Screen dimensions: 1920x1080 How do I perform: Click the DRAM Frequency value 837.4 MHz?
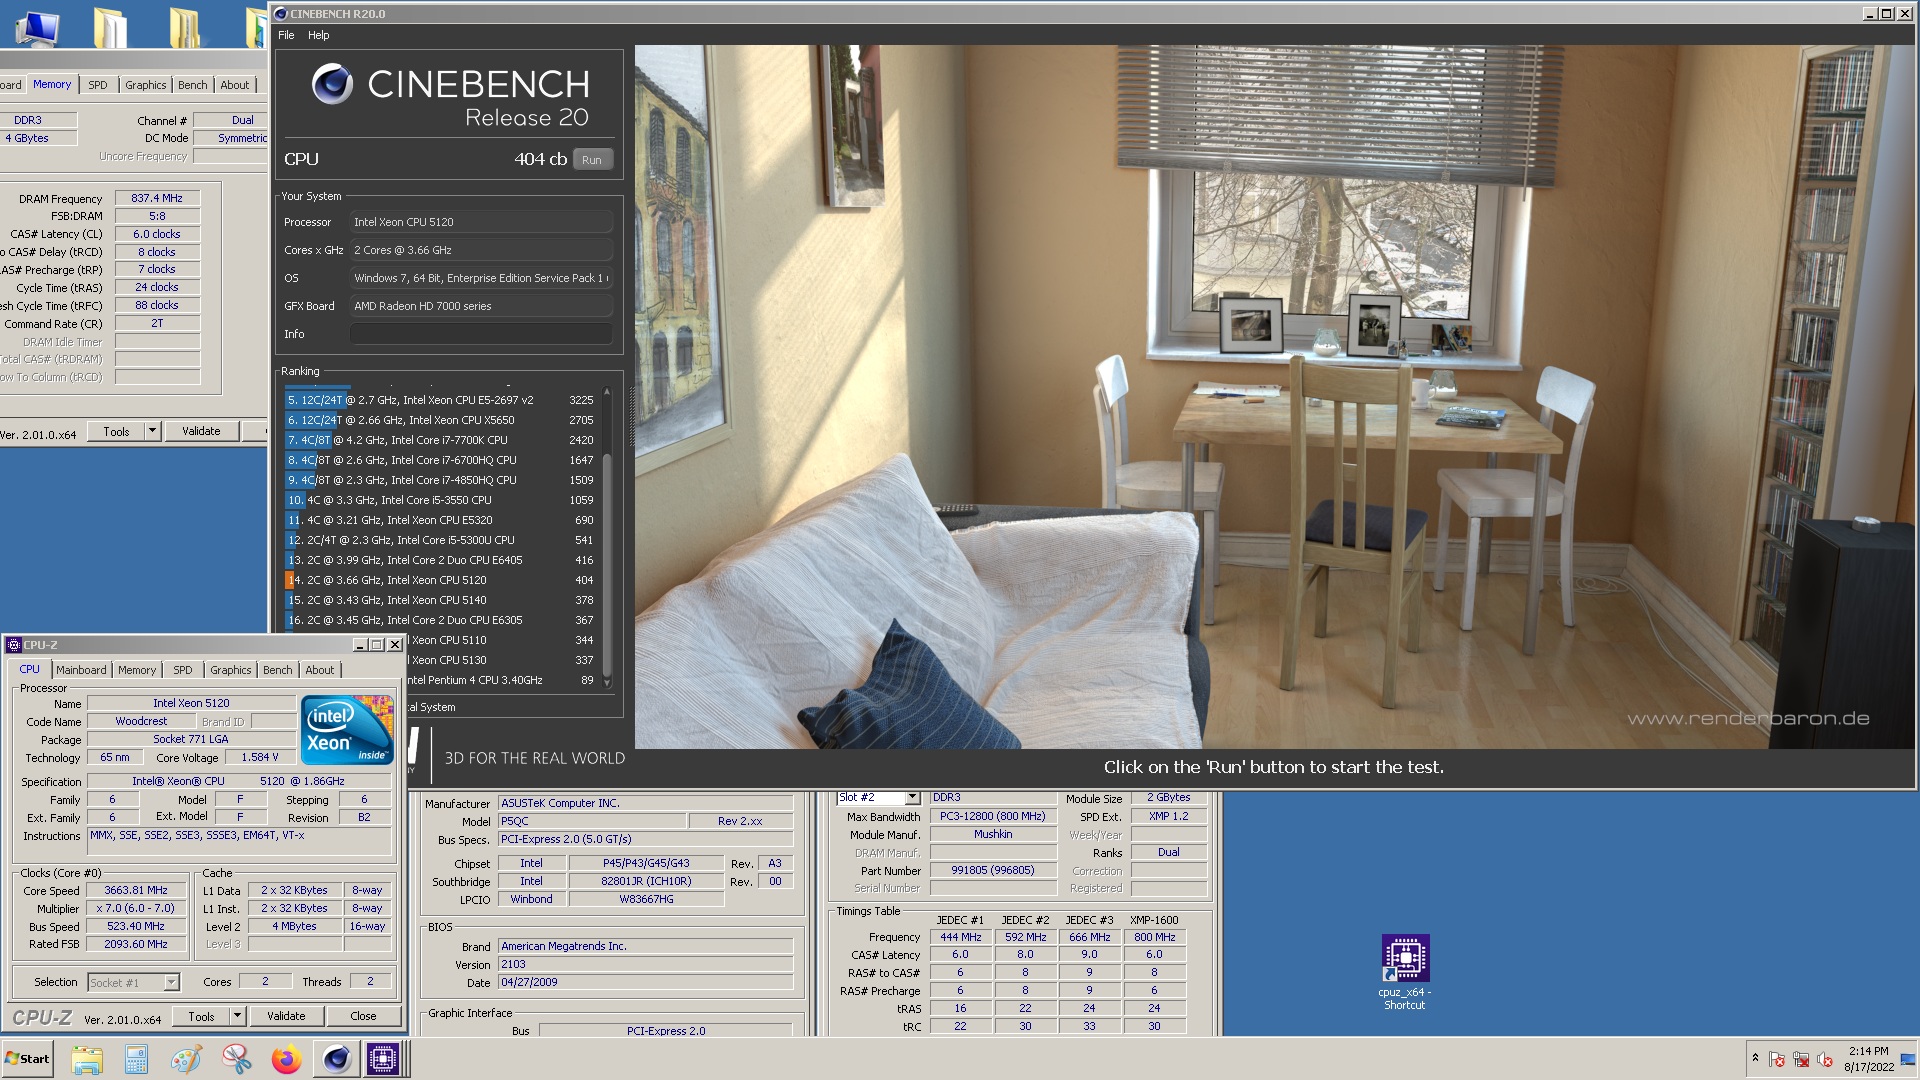click(157, 198)
